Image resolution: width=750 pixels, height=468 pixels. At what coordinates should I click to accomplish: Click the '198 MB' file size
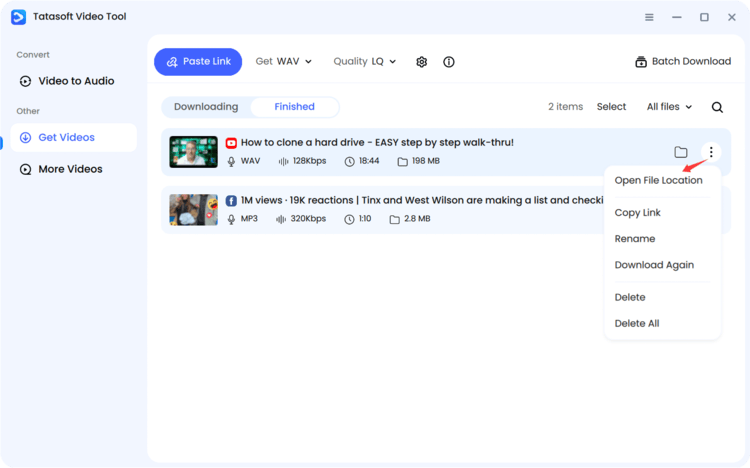[426, 161]
